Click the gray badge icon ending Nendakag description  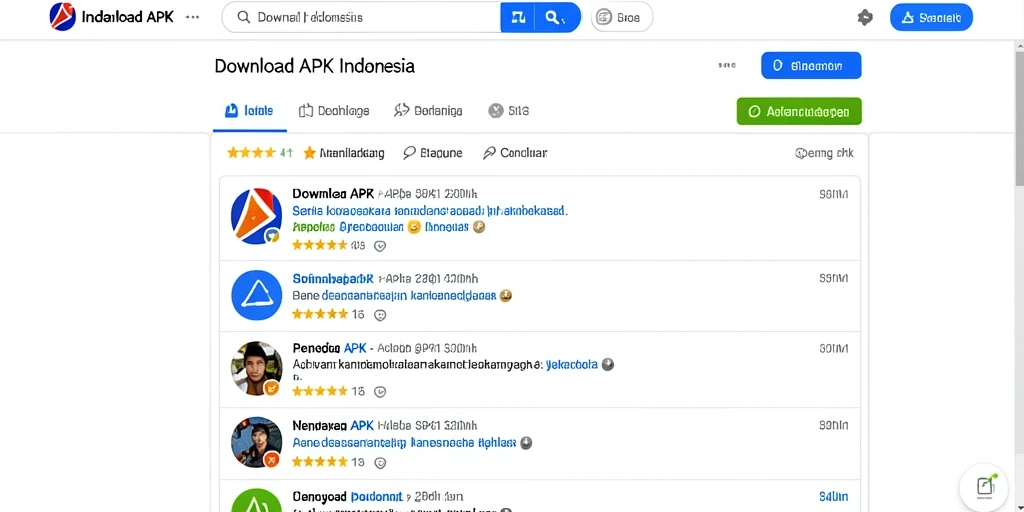[x=526, y=443]
